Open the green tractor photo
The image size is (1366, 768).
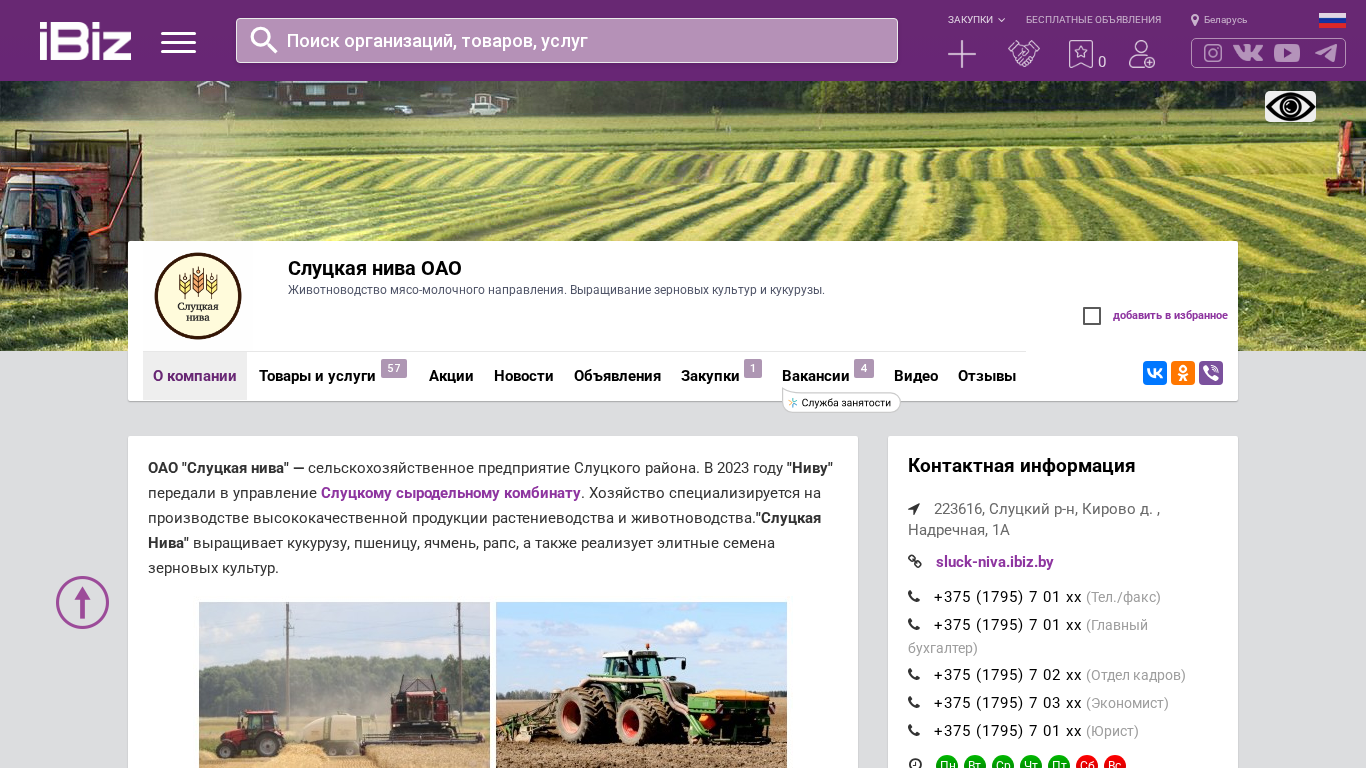(641, 685)
